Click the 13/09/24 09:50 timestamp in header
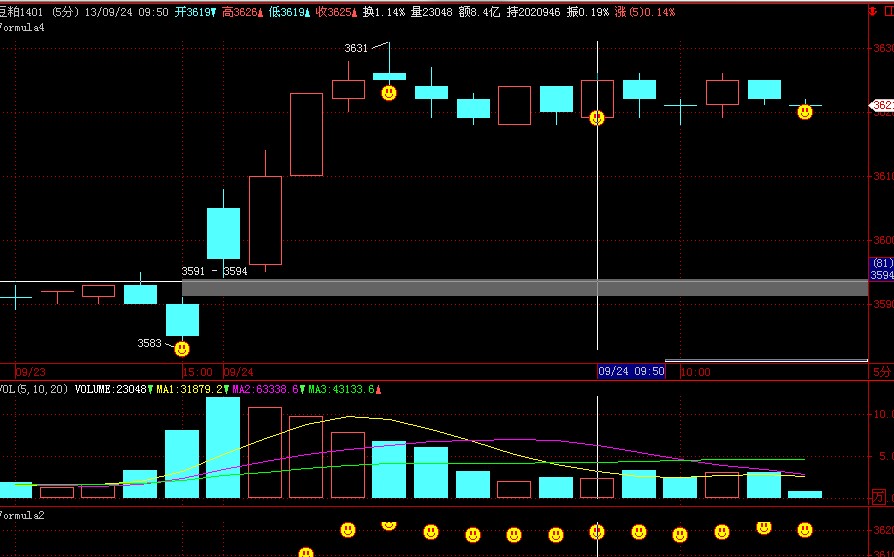The width and height of the screenshot is (894, 557). point(127,12)
